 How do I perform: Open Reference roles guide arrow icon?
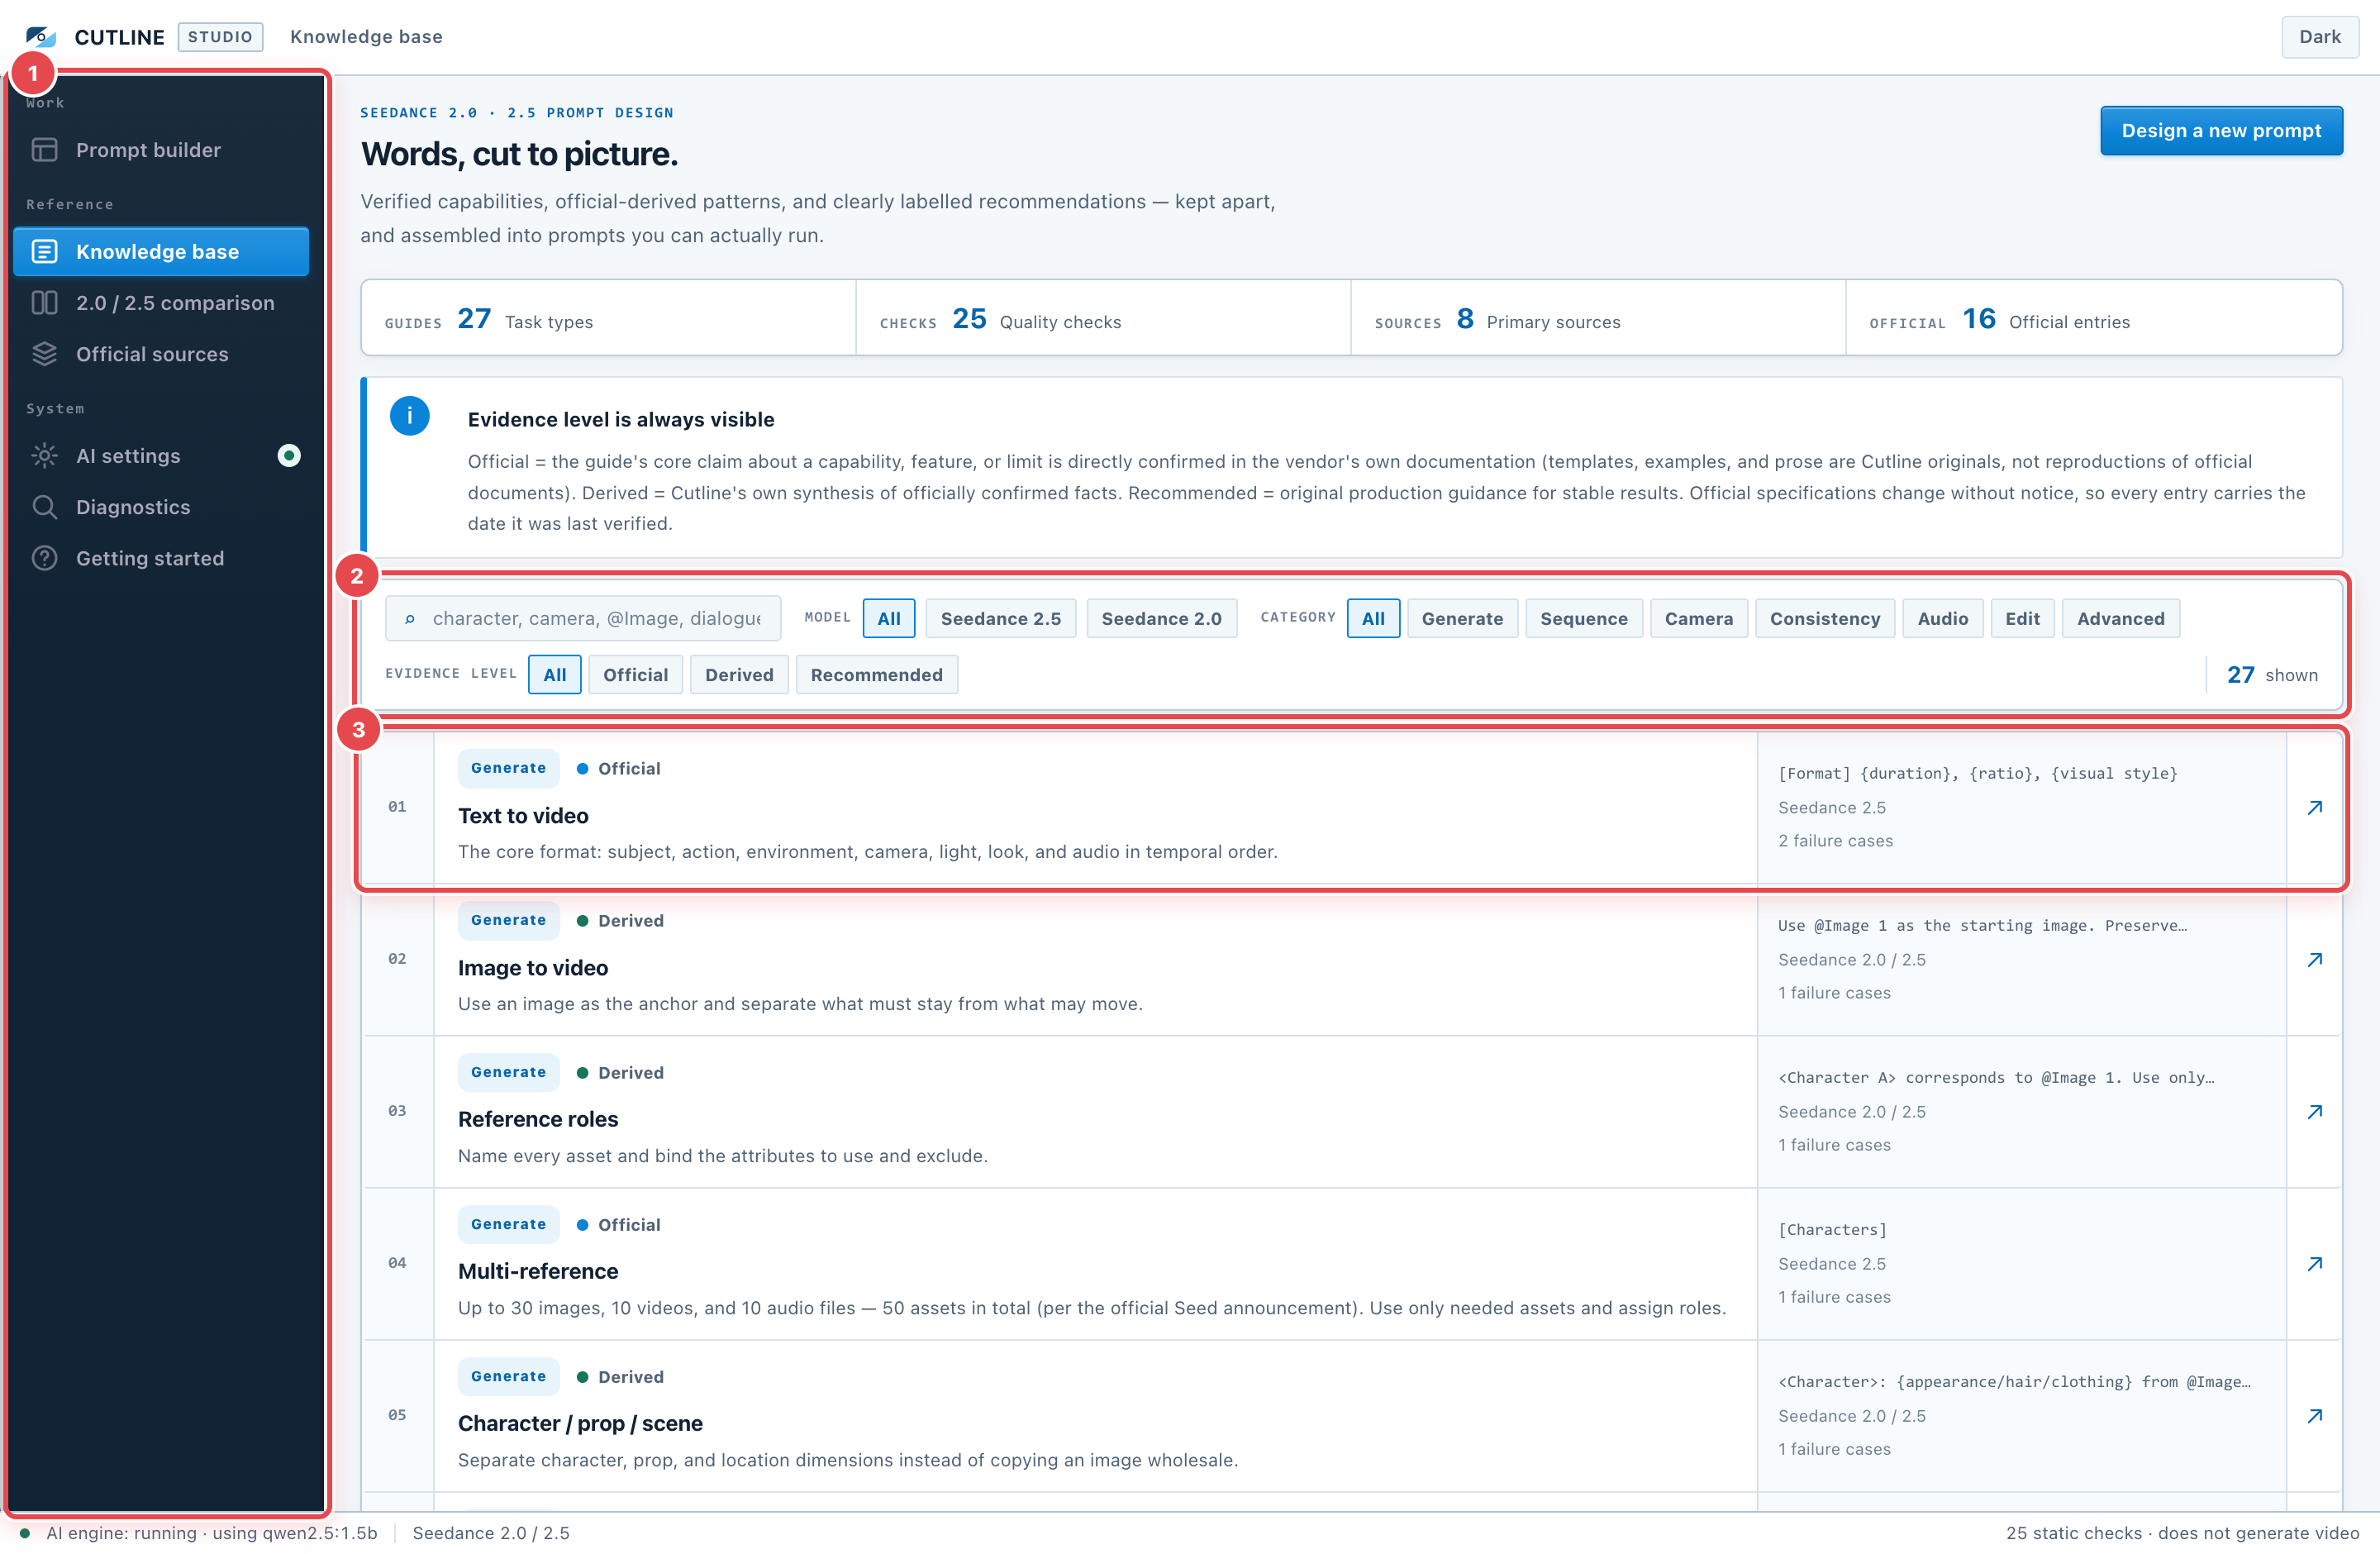[x=2314, y=1112]
